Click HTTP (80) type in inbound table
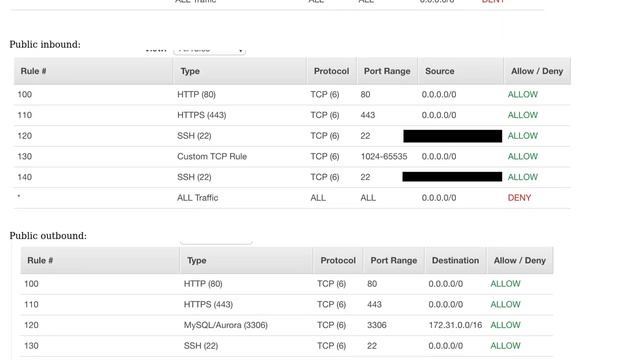 [x=196, y=94]
